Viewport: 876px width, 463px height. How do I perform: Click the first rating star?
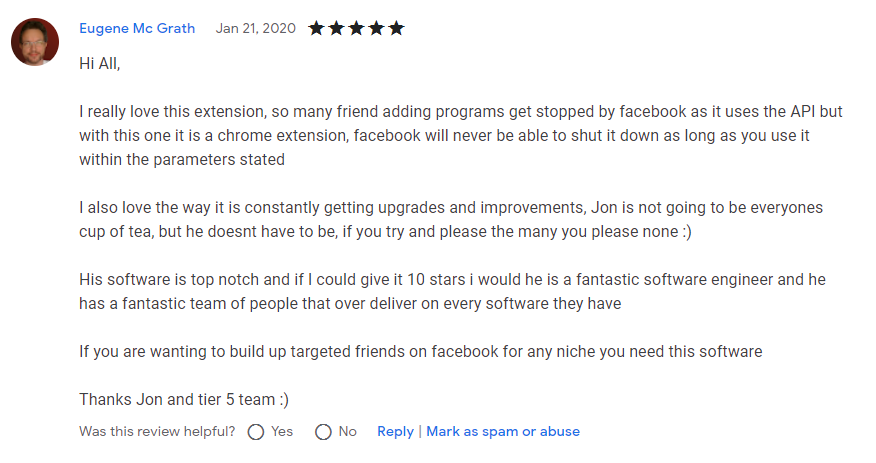(316, 28)
